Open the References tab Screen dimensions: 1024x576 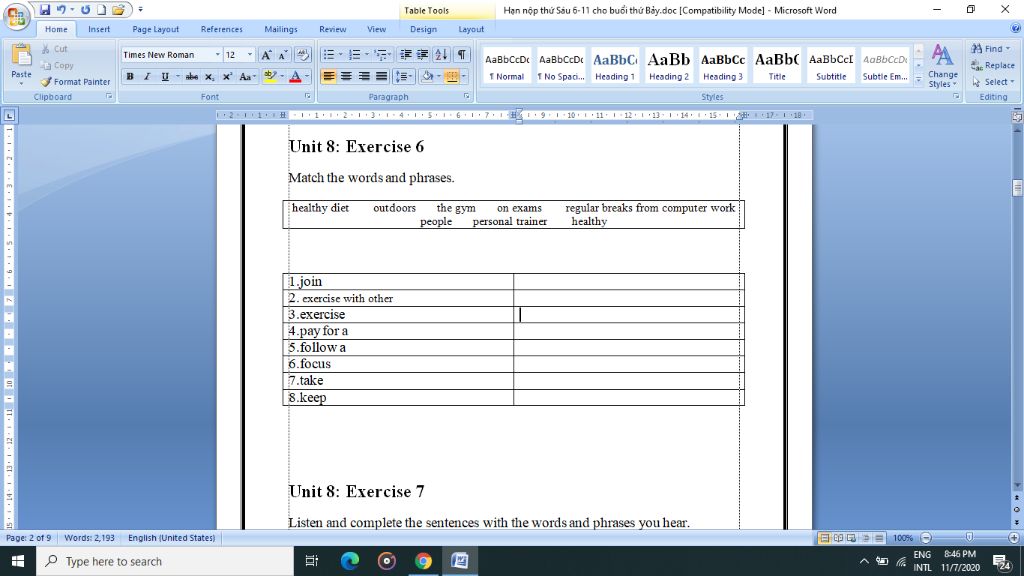(221, 29)
